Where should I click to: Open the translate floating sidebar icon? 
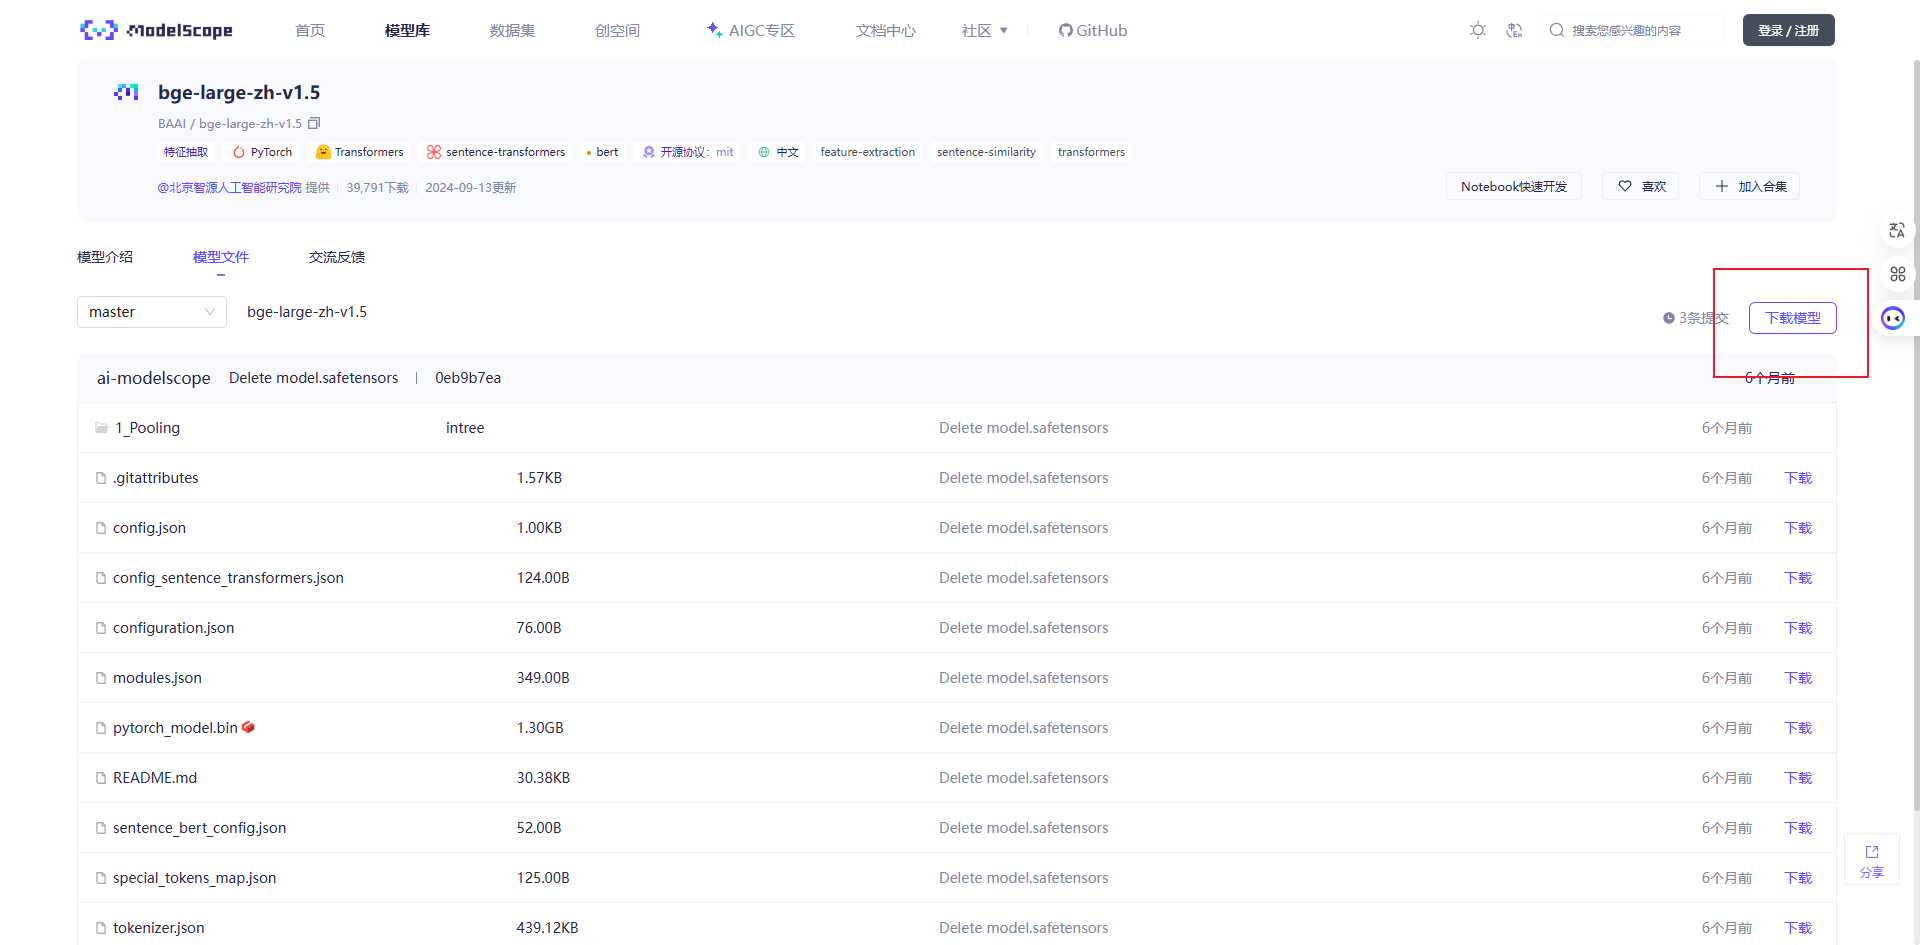click(x=1897, y=230)
